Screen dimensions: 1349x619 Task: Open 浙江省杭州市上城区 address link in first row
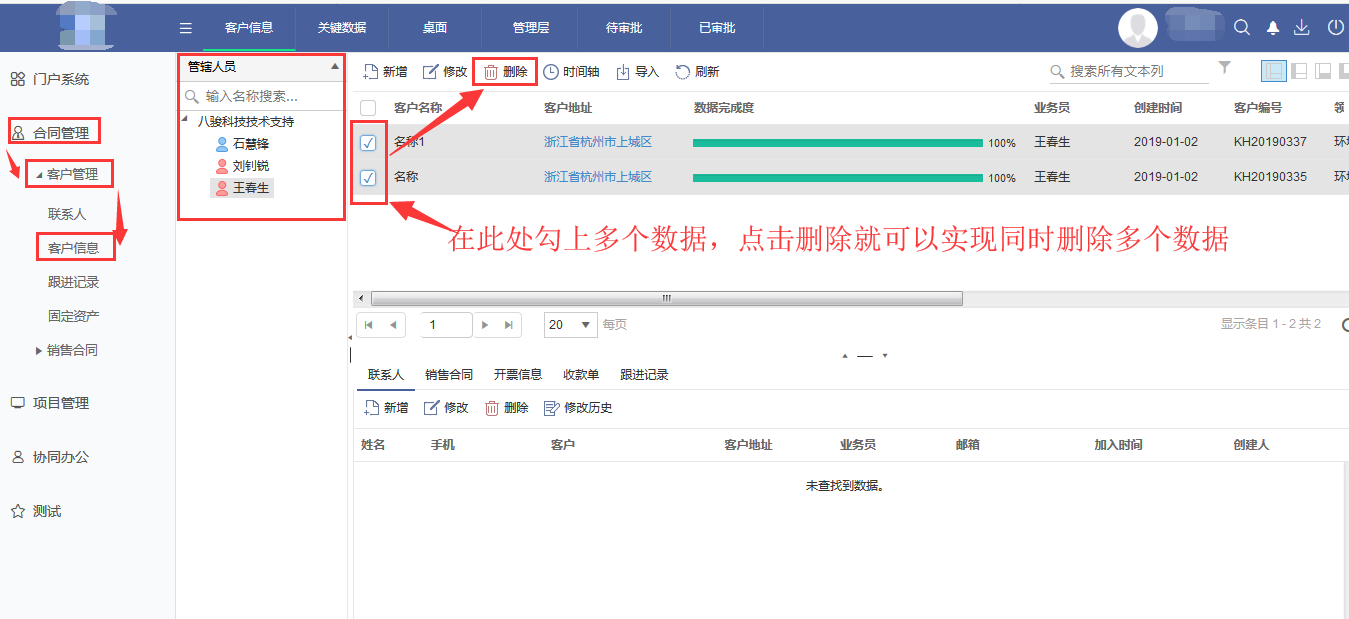tap(598, 143)
